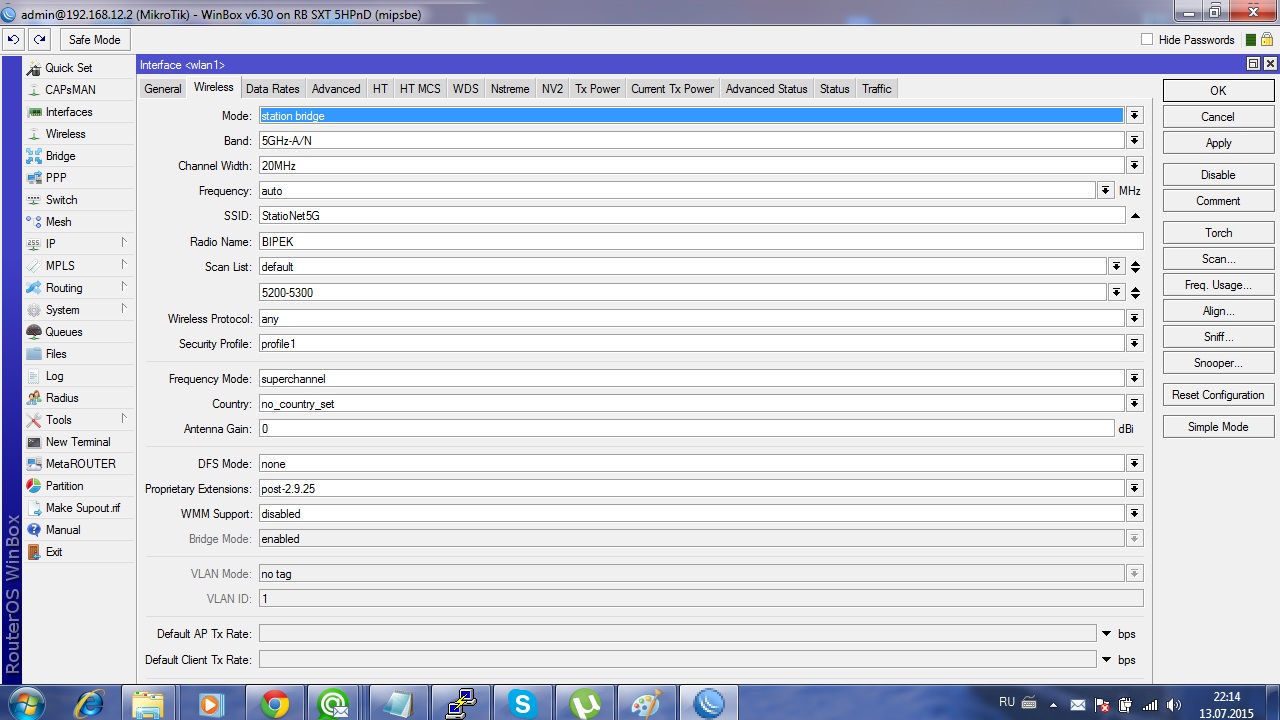This screenshot has width=1280, height=720.
Task: Open the Security Profile dropdown
Action: click(1134, 344)
